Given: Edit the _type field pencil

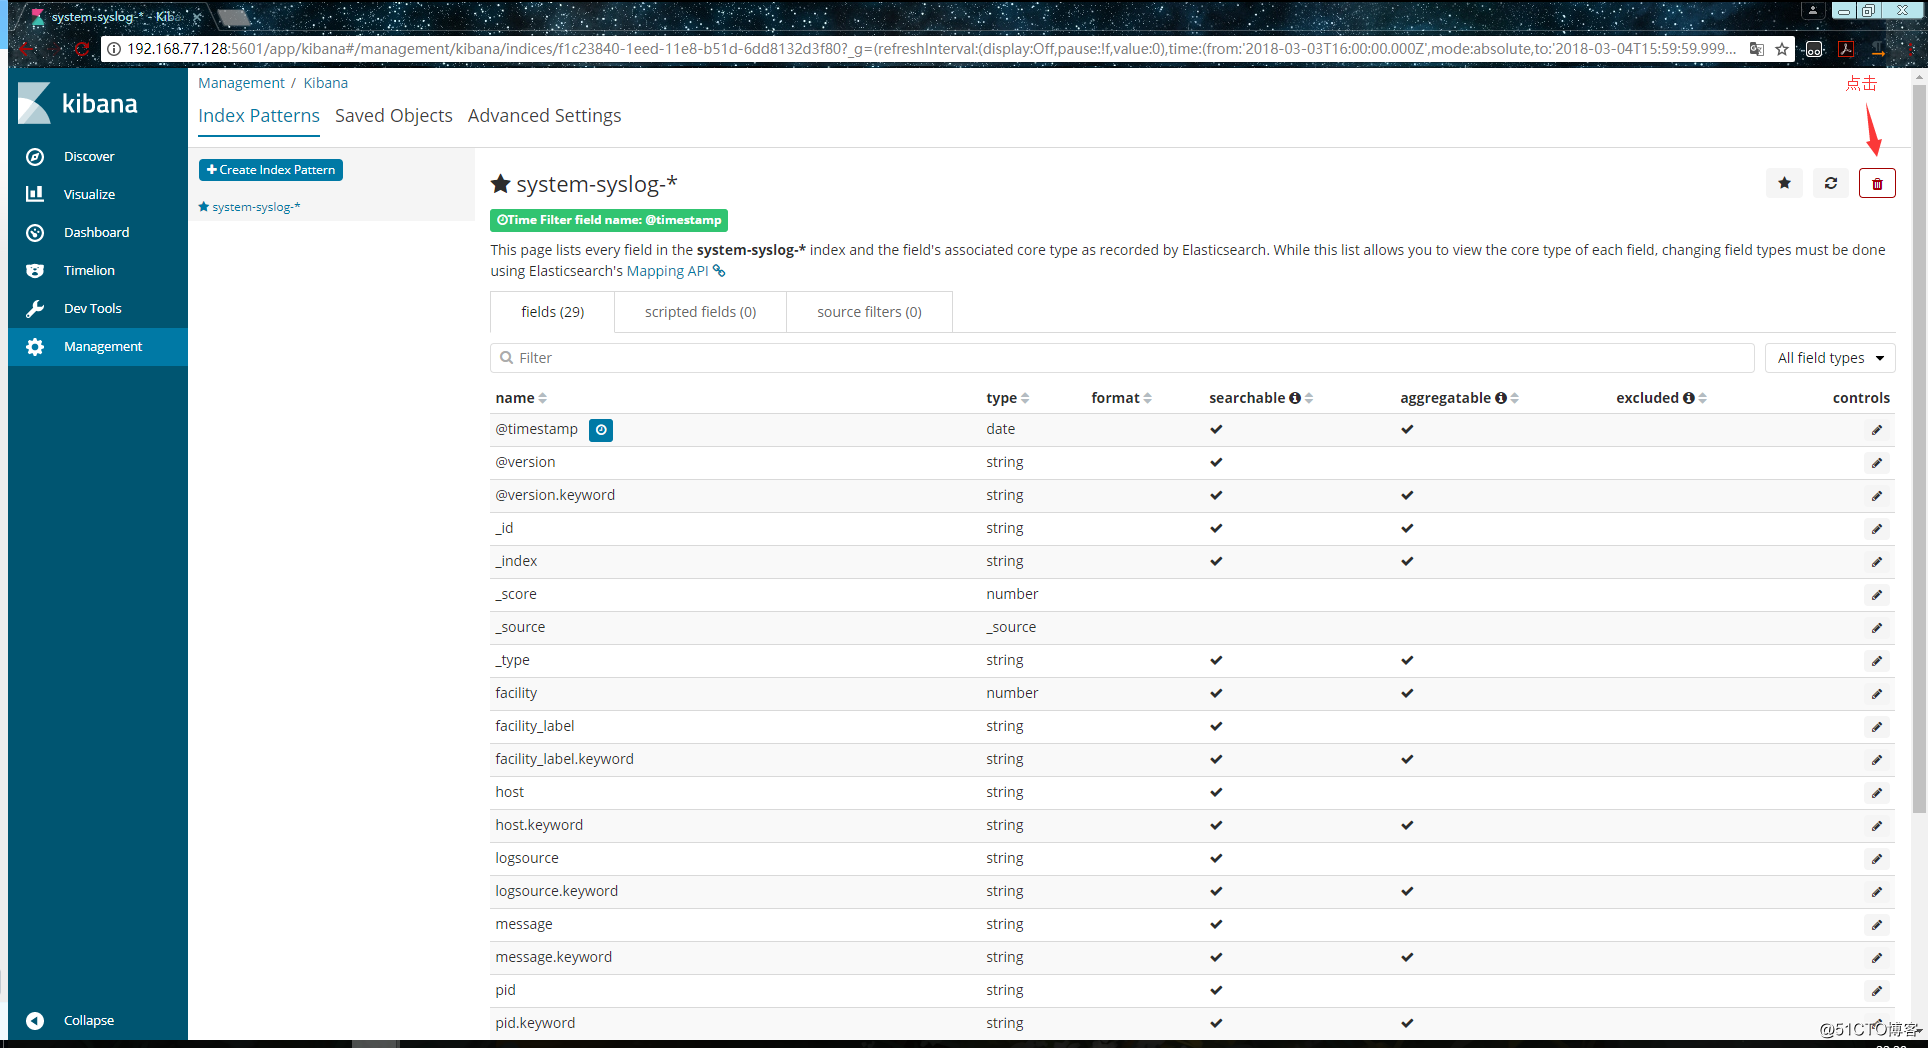Looking at the screenshot, I should [1877, 661].
